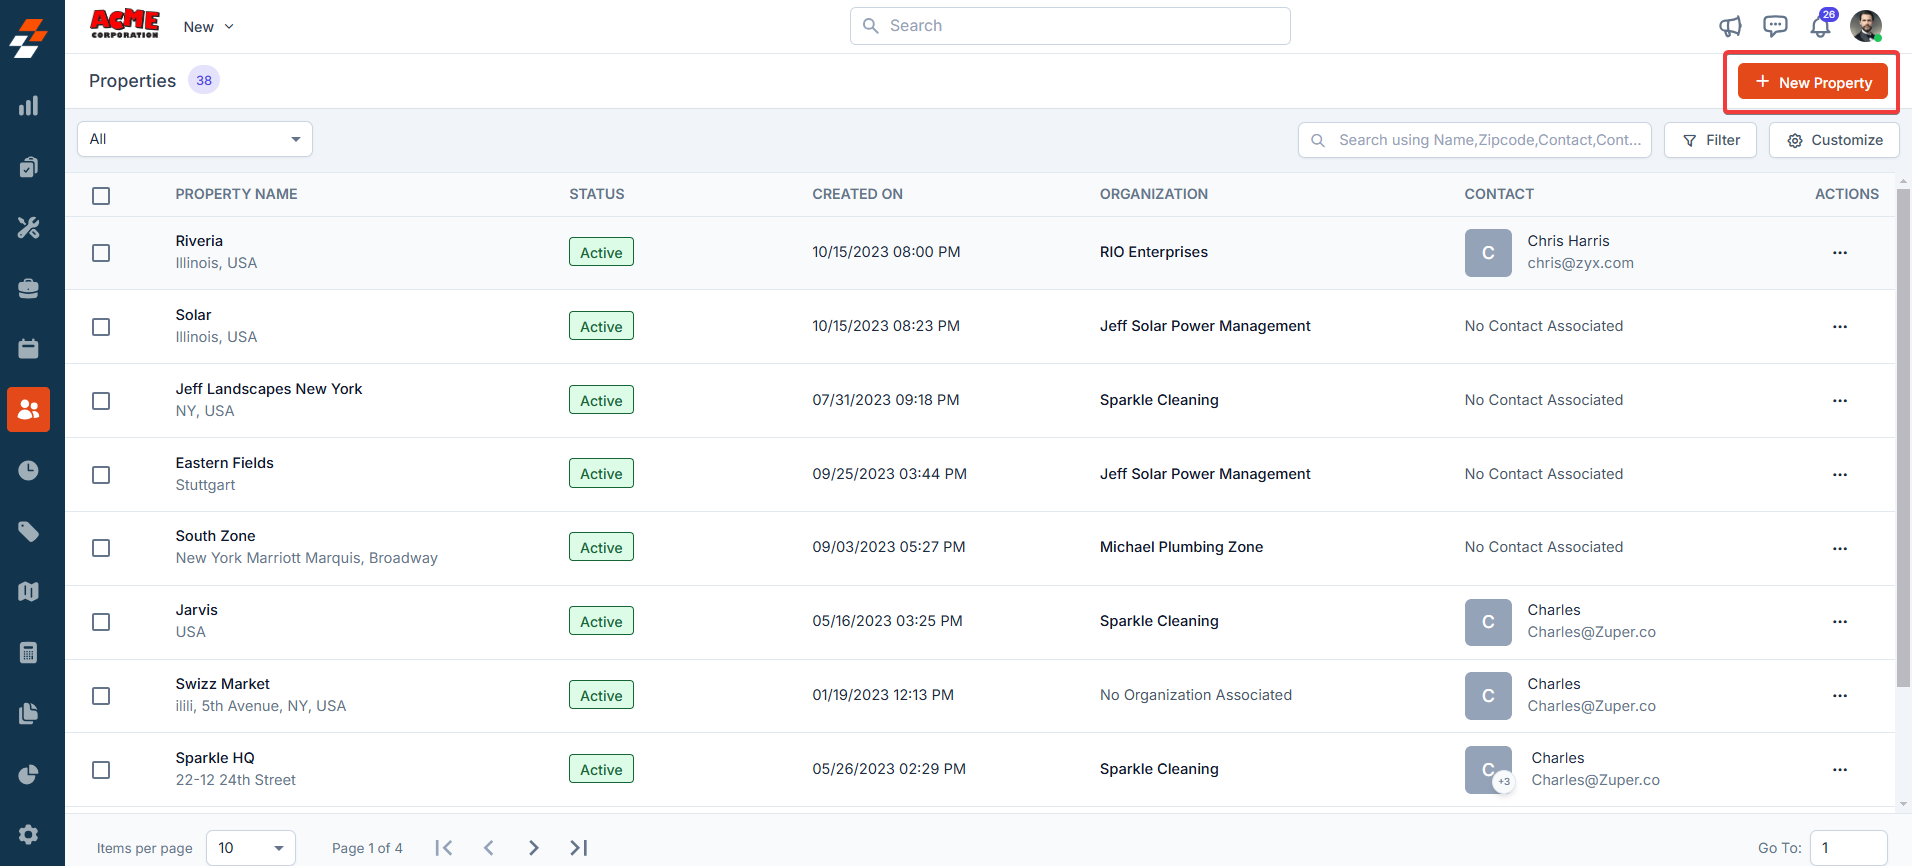Open the jobs wrench tools sidebar icon
The width and height of the screenshot is (1912, 866).
tap(28, 228)
